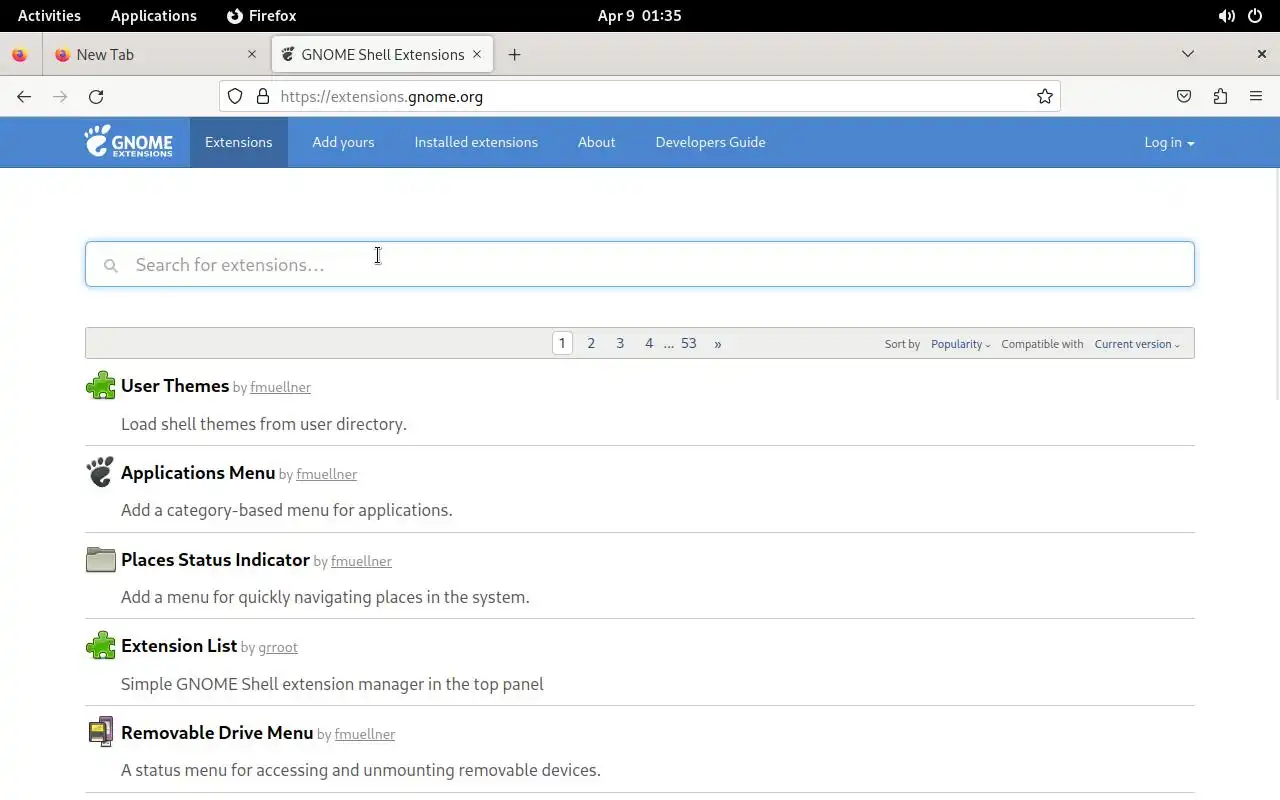The image size is (1280, 800).
Task: Open the About page
Action: (596, 142)
